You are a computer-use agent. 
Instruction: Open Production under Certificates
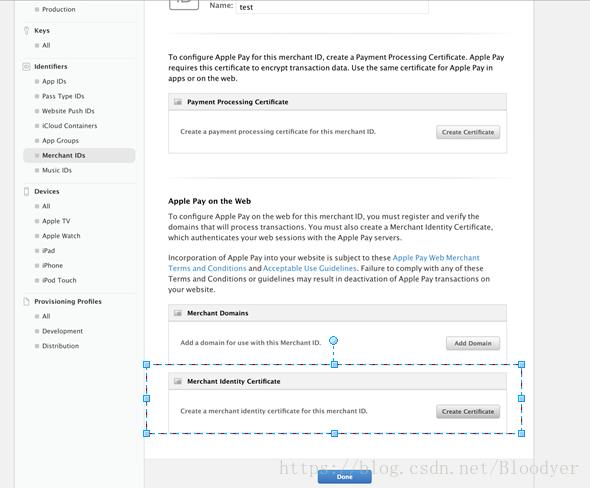tap(59, 9)
